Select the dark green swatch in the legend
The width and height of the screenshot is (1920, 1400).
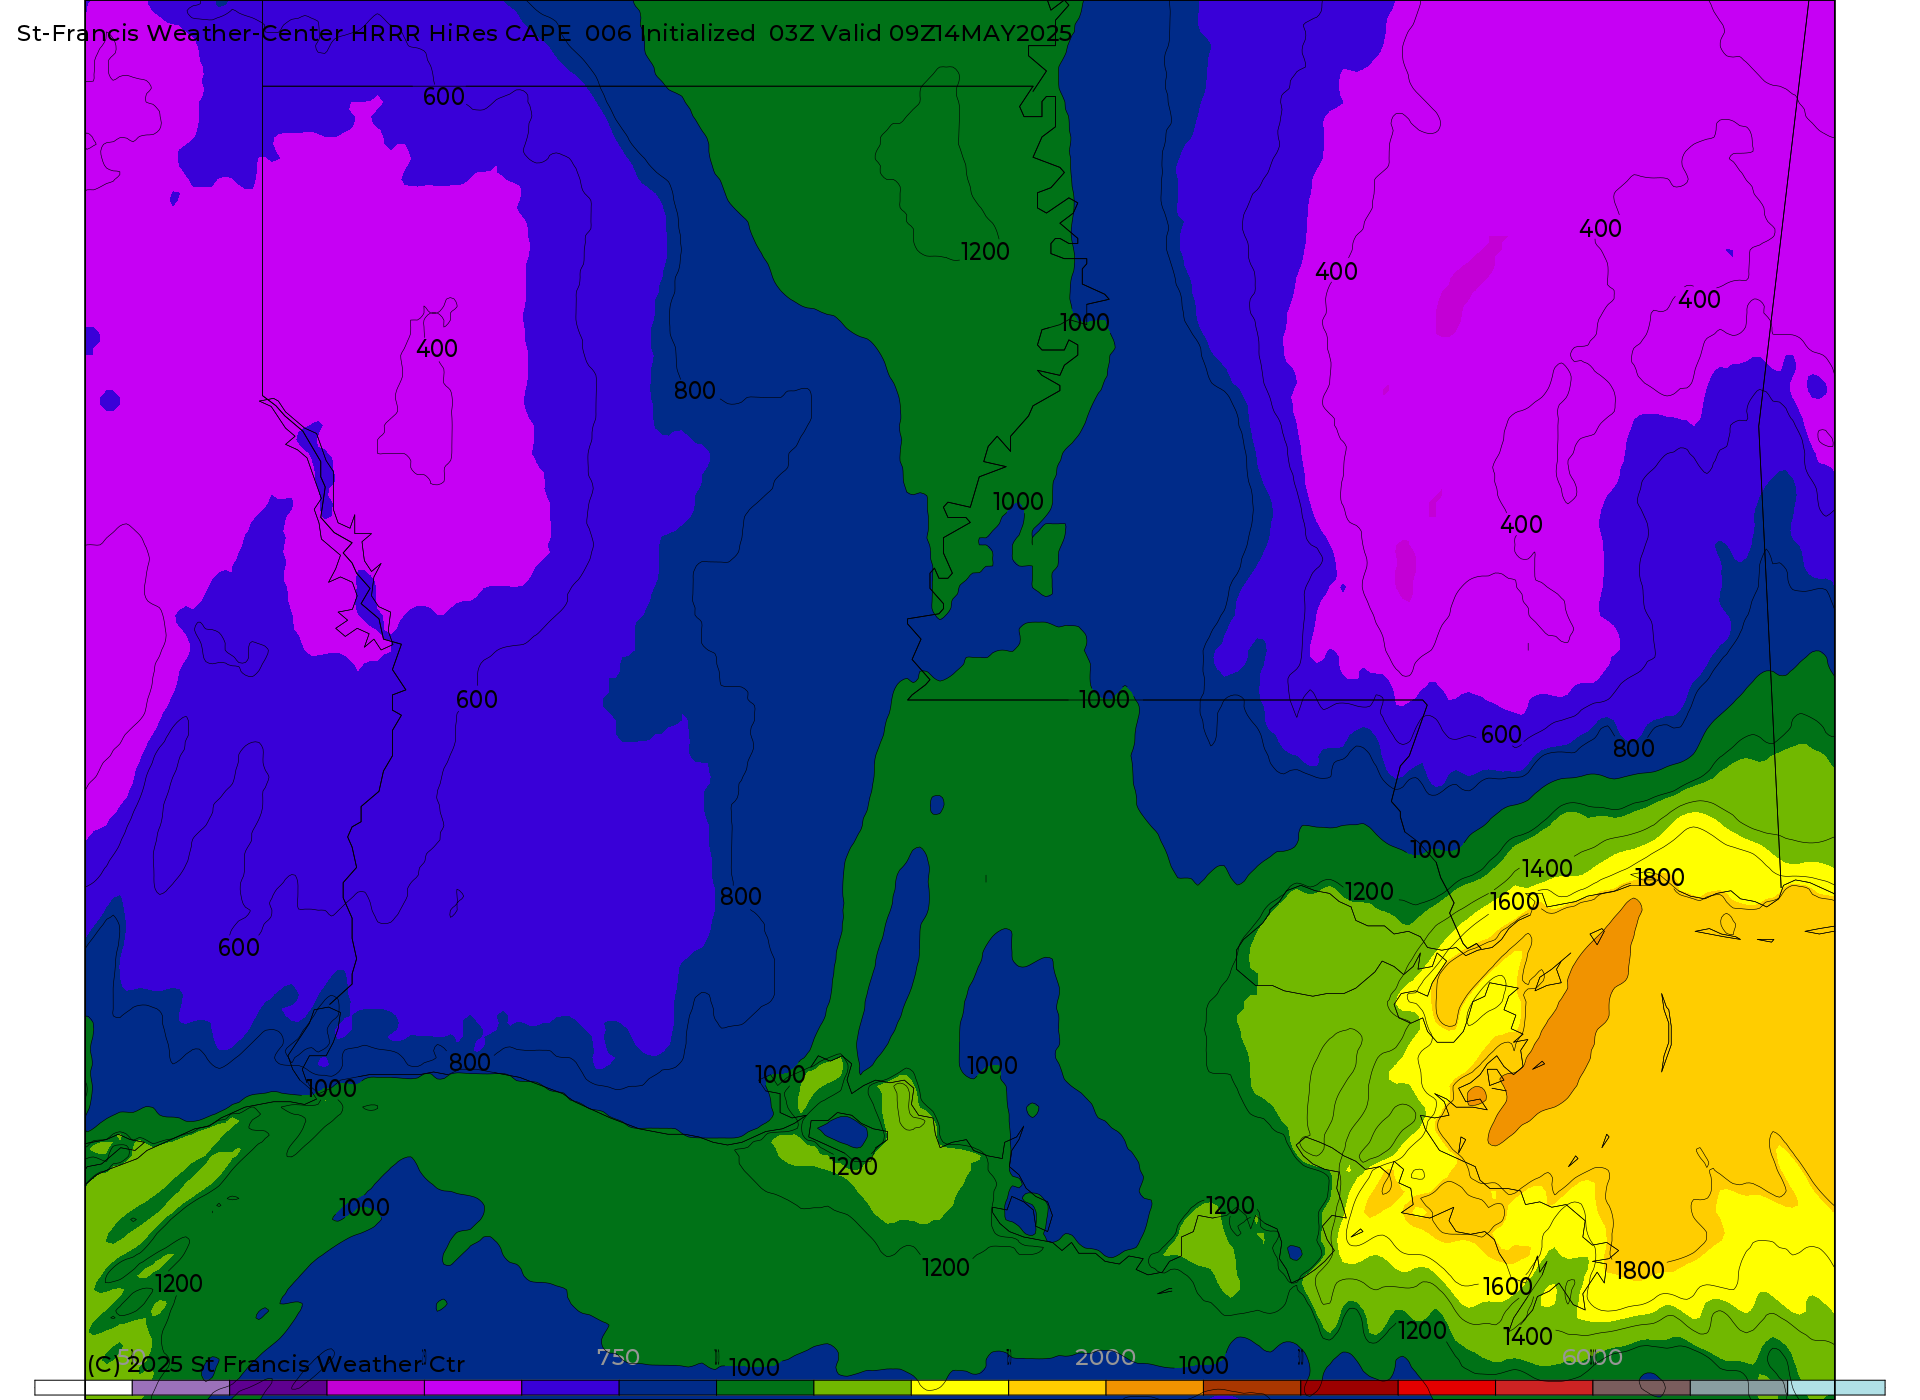[x=765, y=1388]
